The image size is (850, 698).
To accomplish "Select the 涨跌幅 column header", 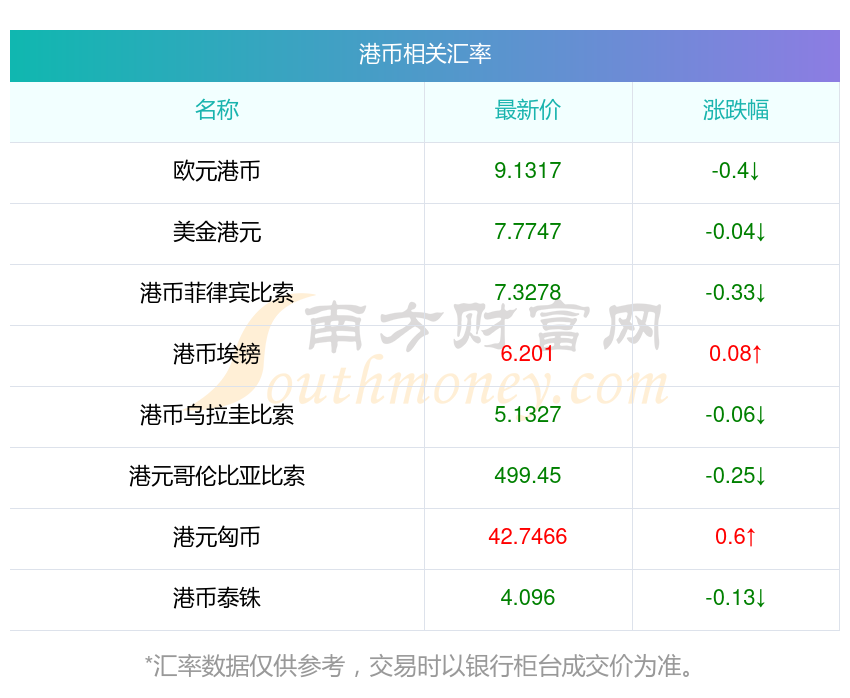I will tap(736, 110).
